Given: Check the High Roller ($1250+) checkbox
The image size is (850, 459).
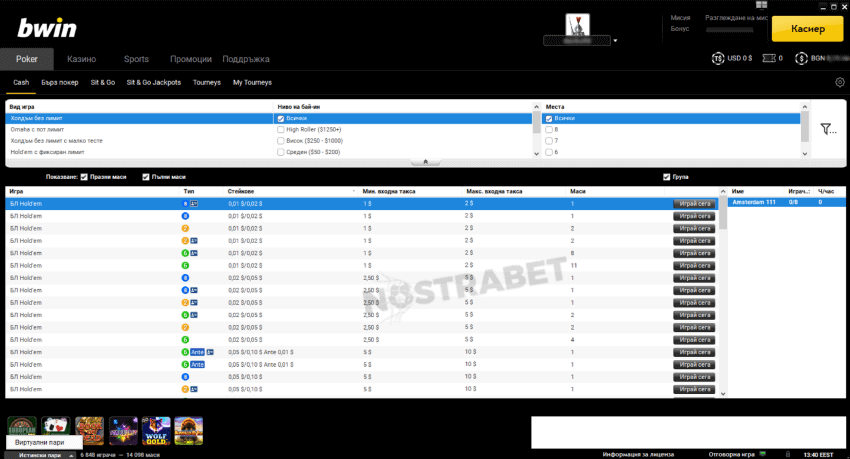Looking at the screenshot, I should (x=281, y=130).
